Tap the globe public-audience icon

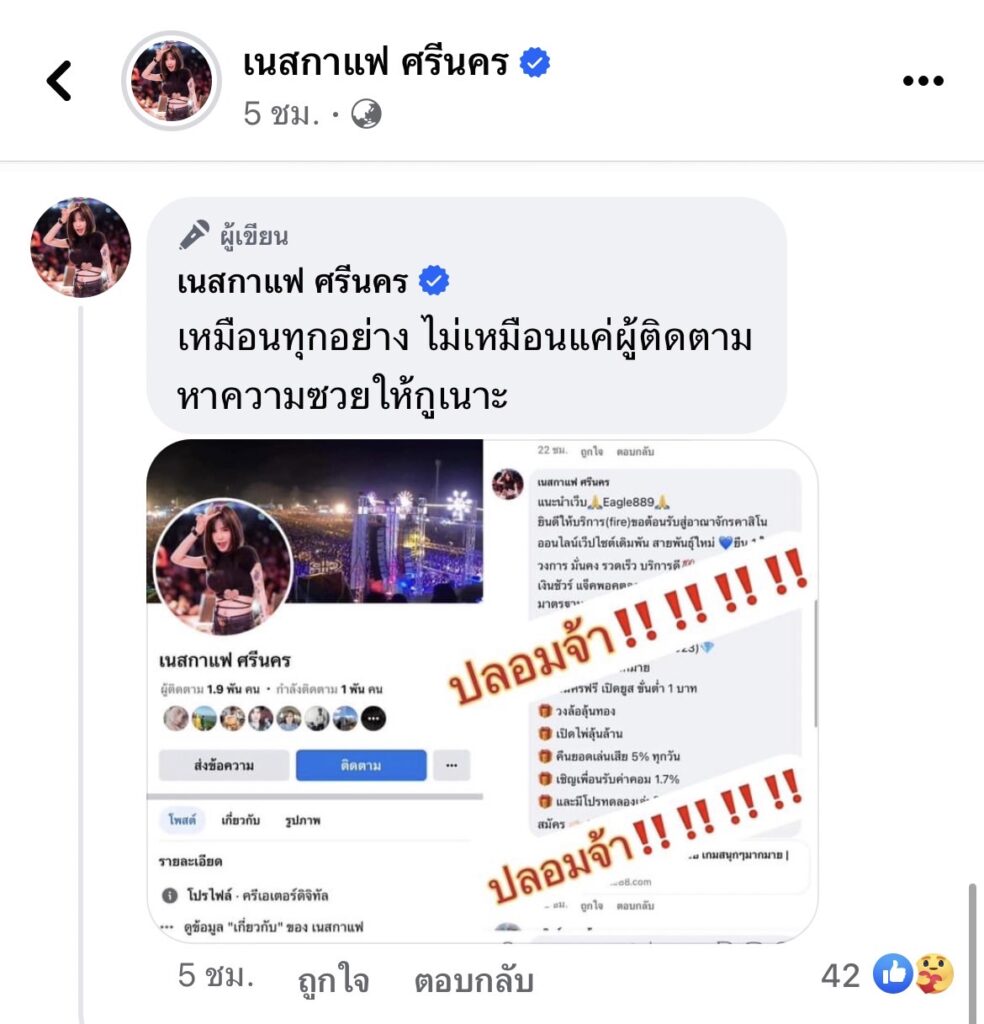366,114
